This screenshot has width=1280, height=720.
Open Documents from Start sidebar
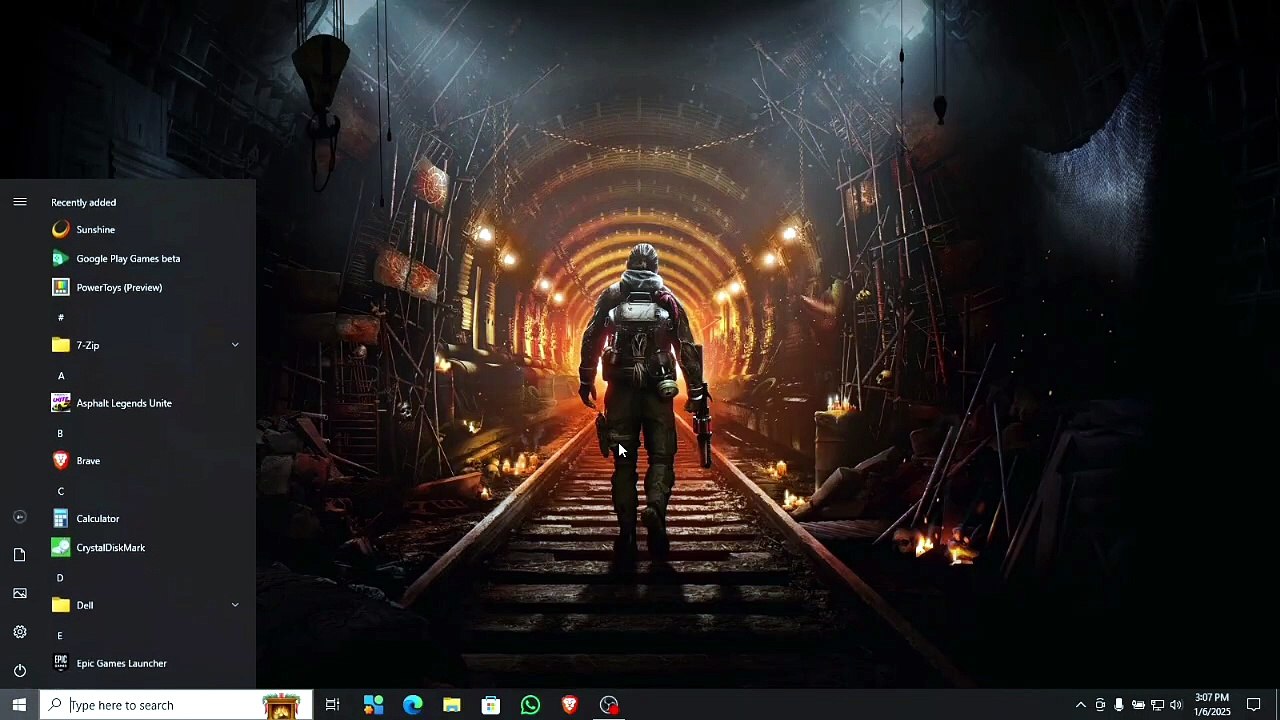pos(19,555)
